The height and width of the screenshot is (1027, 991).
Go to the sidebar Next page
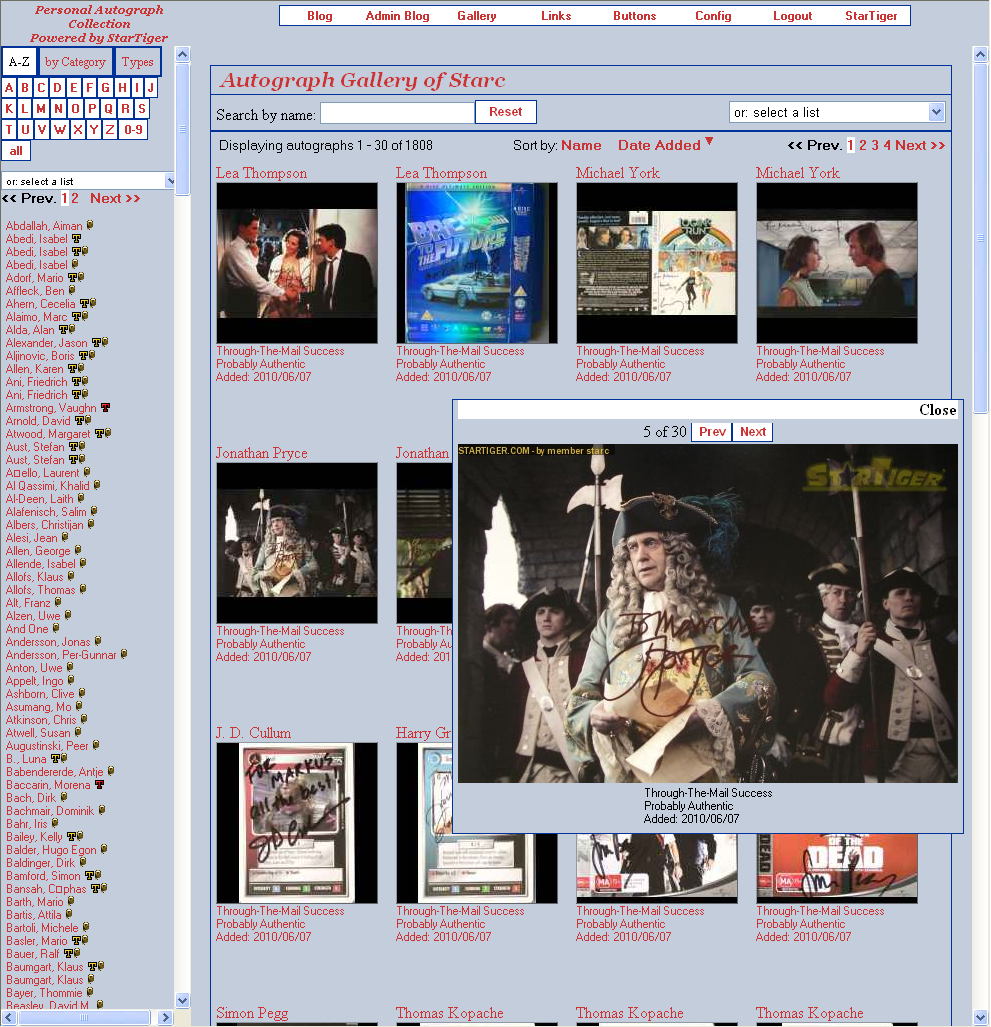pyautogui.click(x=115, y=198)
